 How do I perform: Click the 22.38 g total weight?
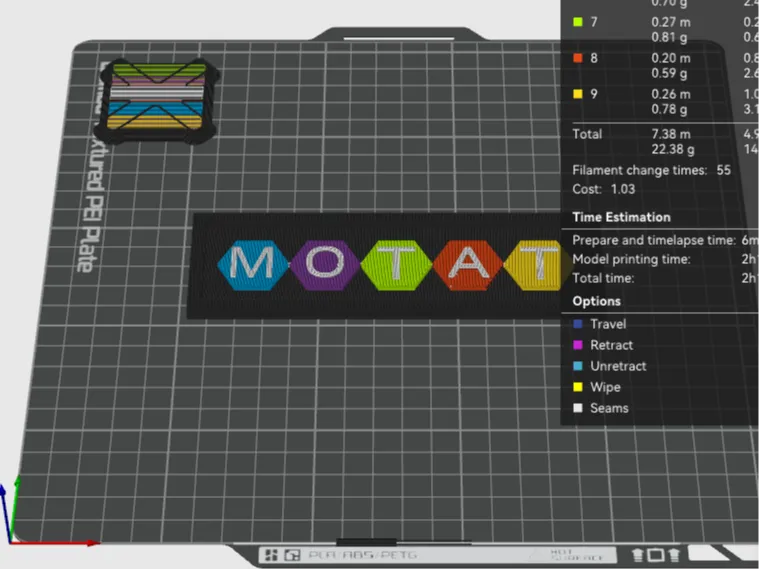673,149
